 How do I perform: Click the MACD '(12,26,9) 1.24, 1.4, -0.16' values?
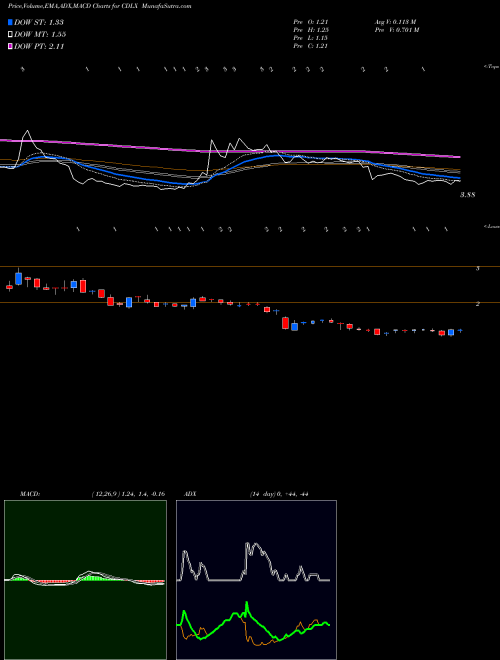click(x=128, y=494)
